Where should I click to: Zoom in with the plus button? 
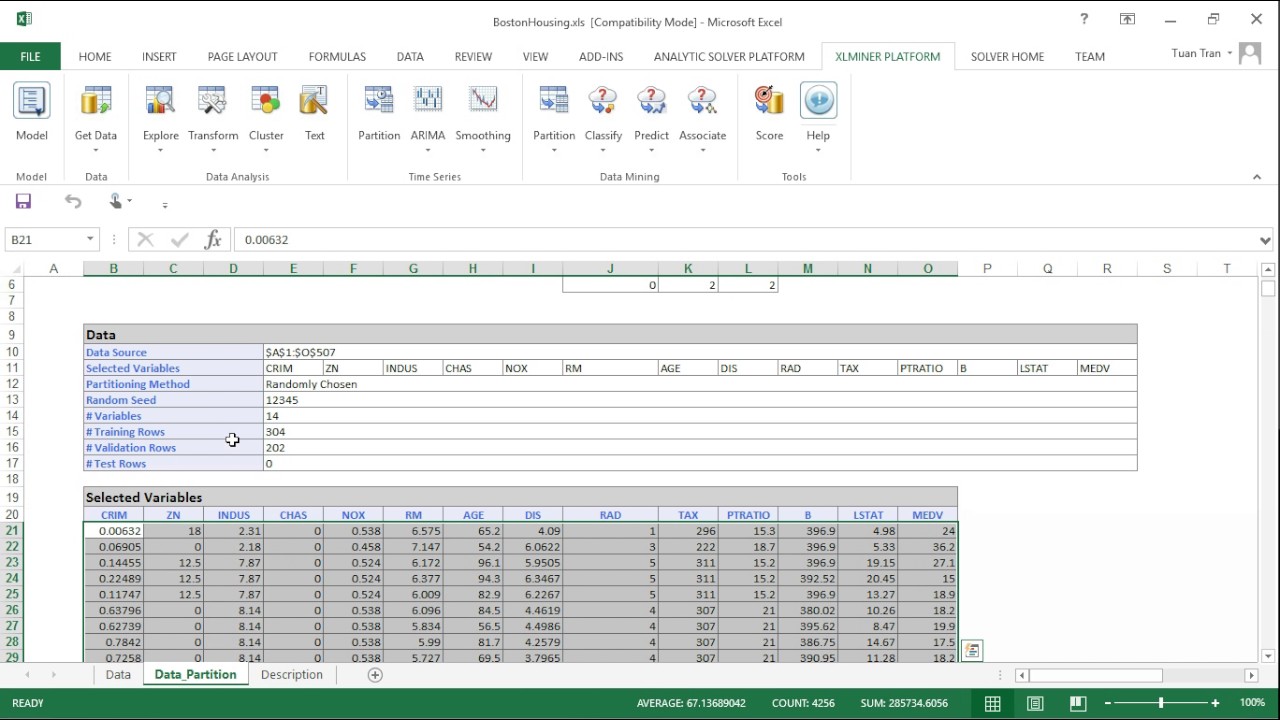[1215, 703]
